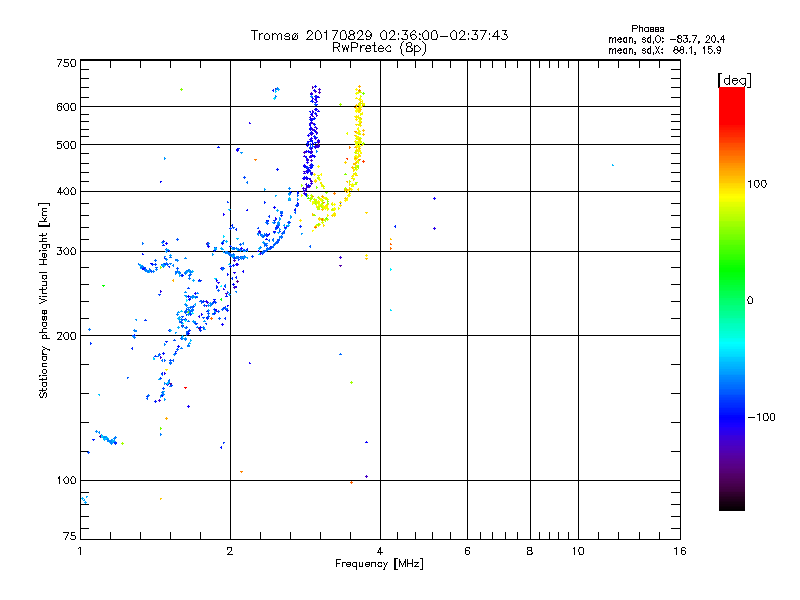This screenshot has height=600, width=800.
Task: Click the y-axis tick label "500"
Action: click(x=66, y=145)
